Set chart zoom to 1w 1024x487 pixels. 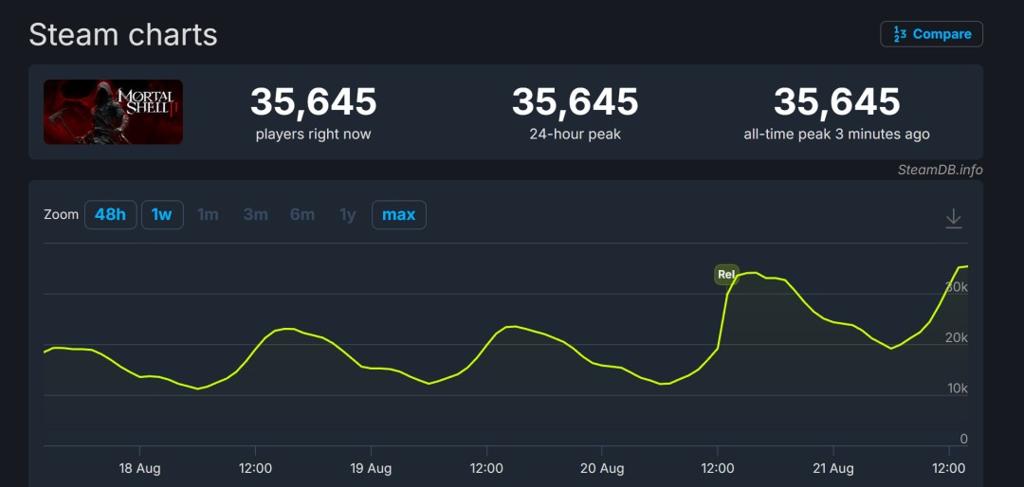162,215
